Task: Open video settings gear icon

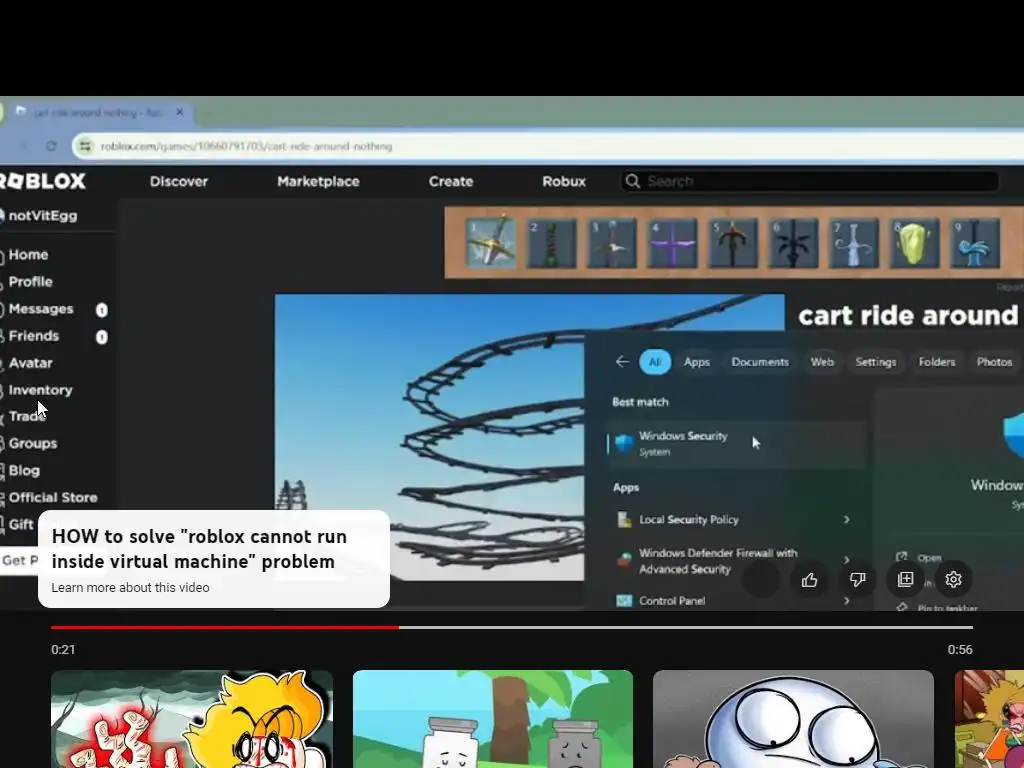Action: pyautogui.click(x=953, y=579)
